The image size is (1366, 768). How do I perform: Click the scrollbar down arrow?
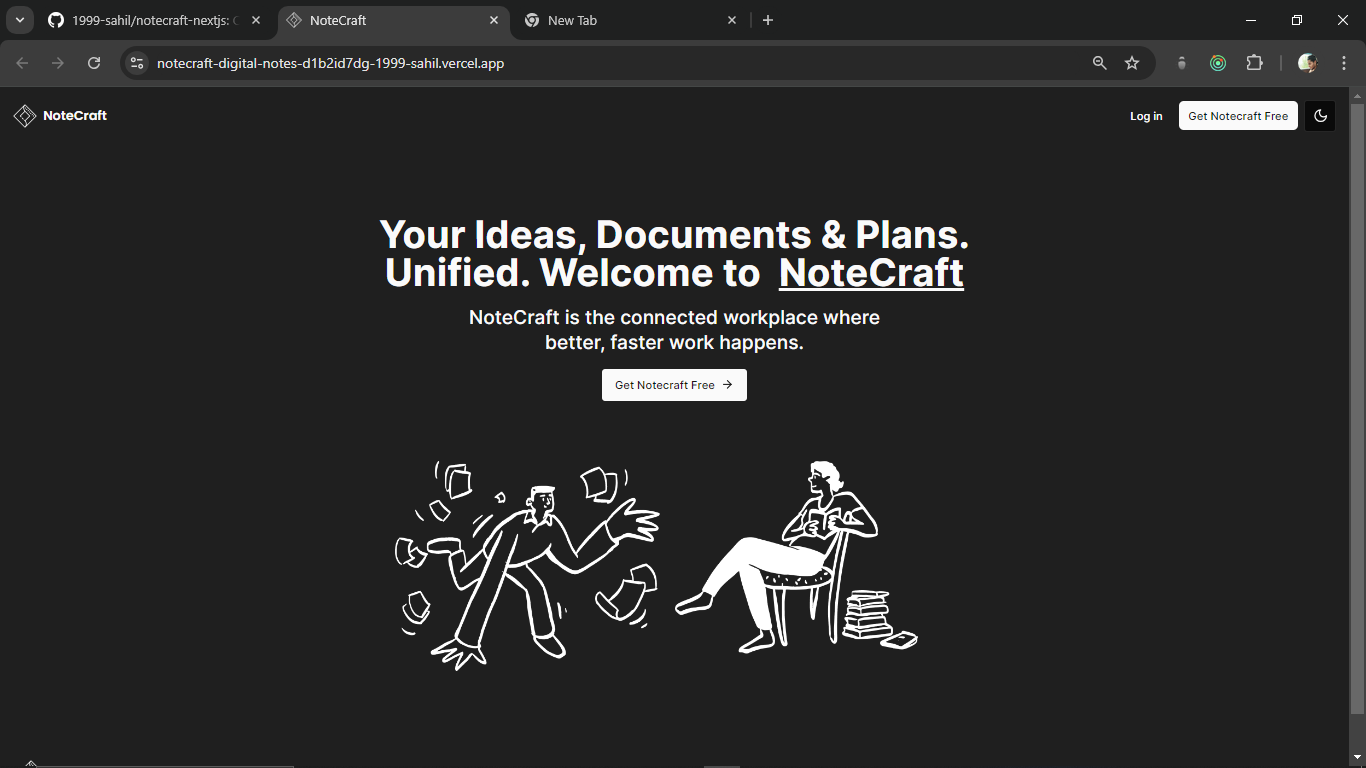coord(1357,759)
